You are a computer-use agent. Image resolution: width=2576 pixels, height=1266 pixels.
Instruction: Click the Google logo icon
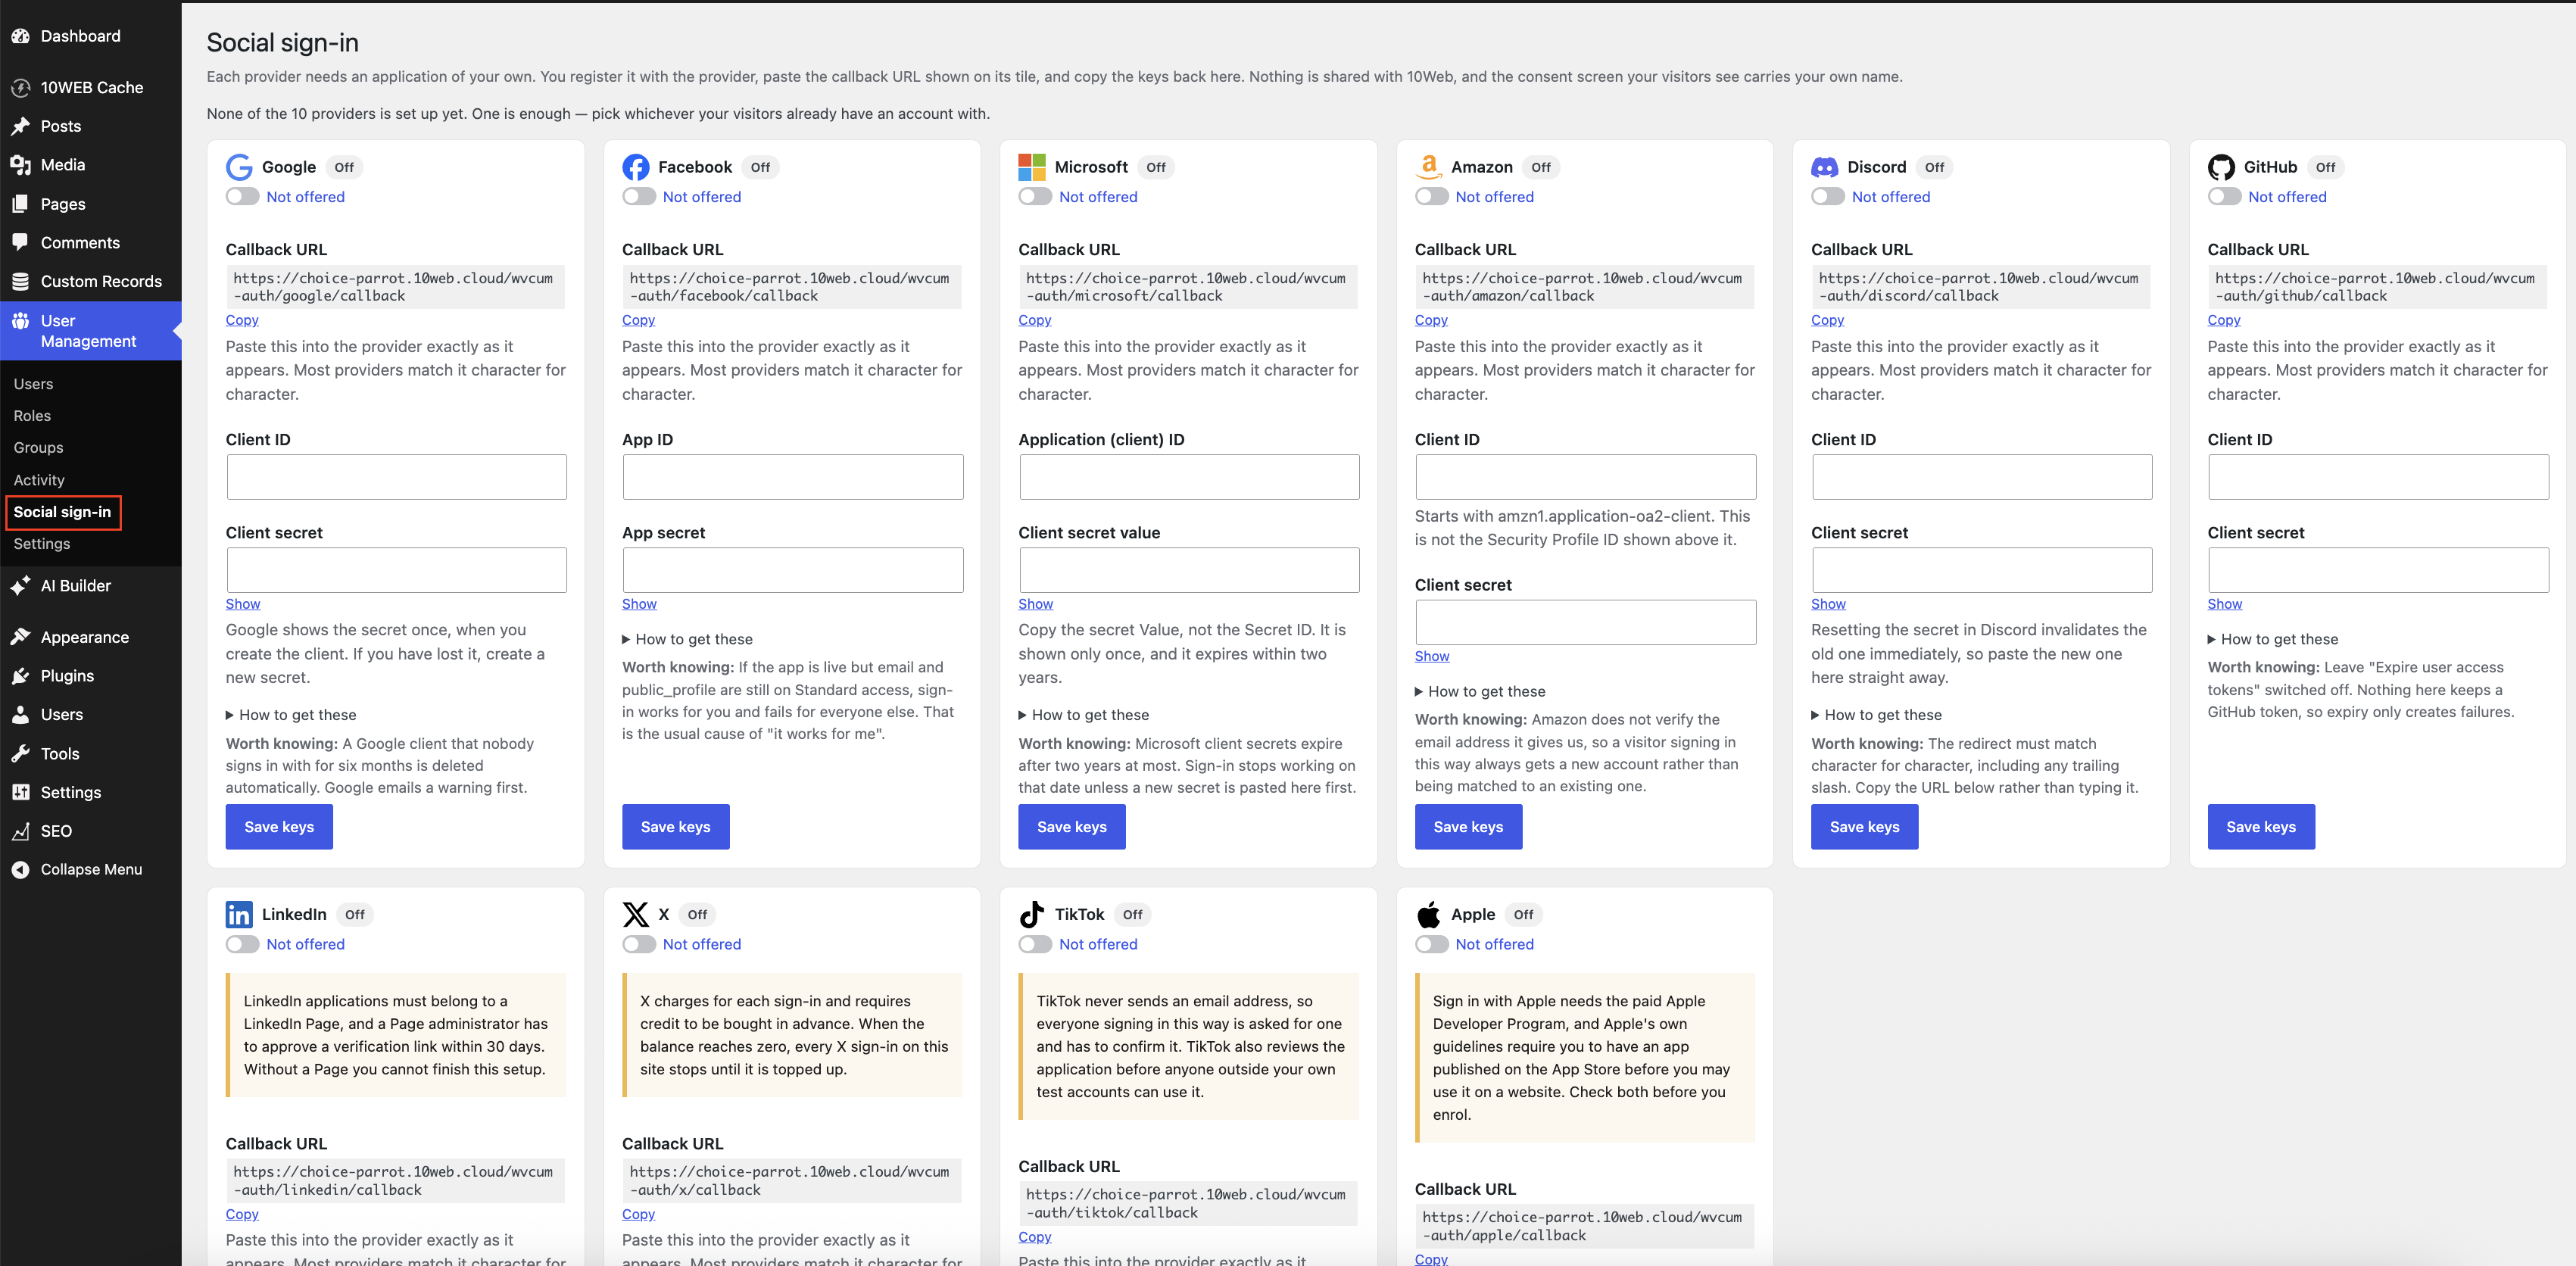point(239,167)
